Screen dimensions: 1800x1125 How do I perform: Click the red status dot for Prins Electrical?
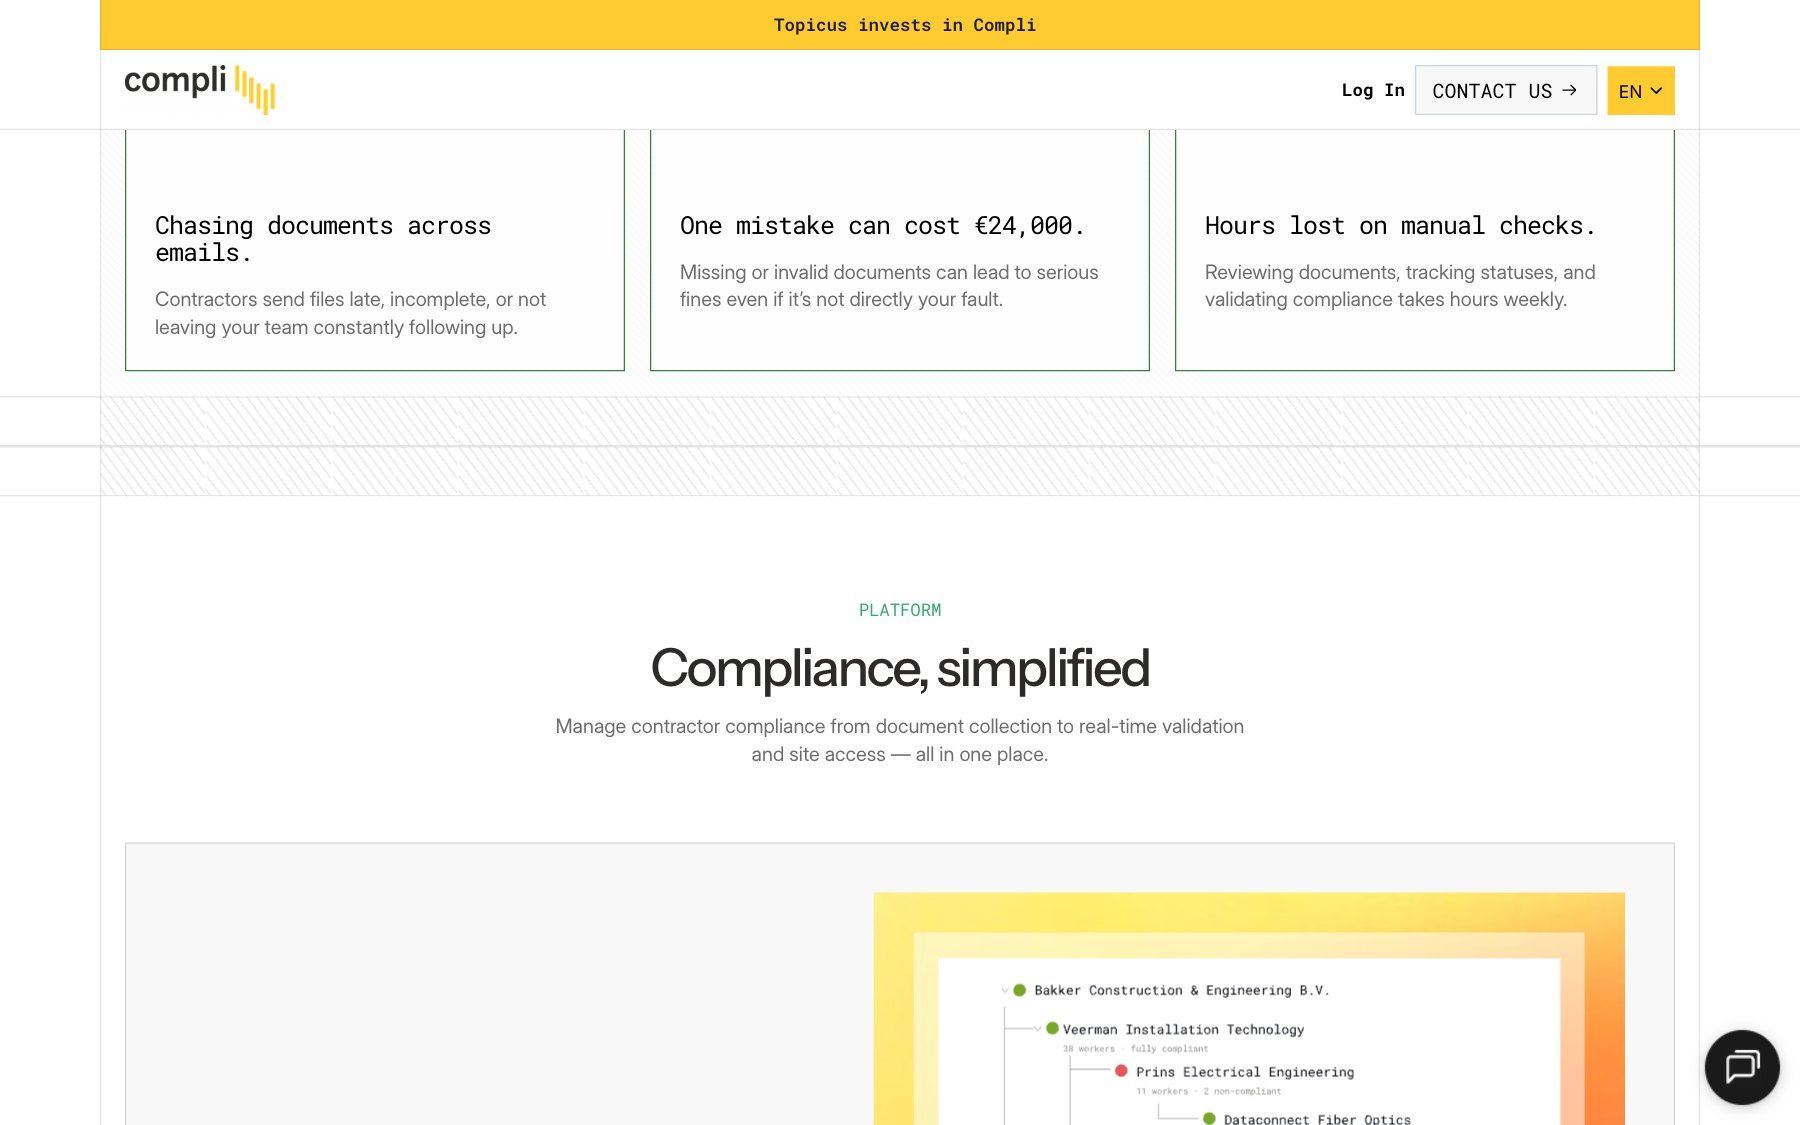tap(1121, 1071)
